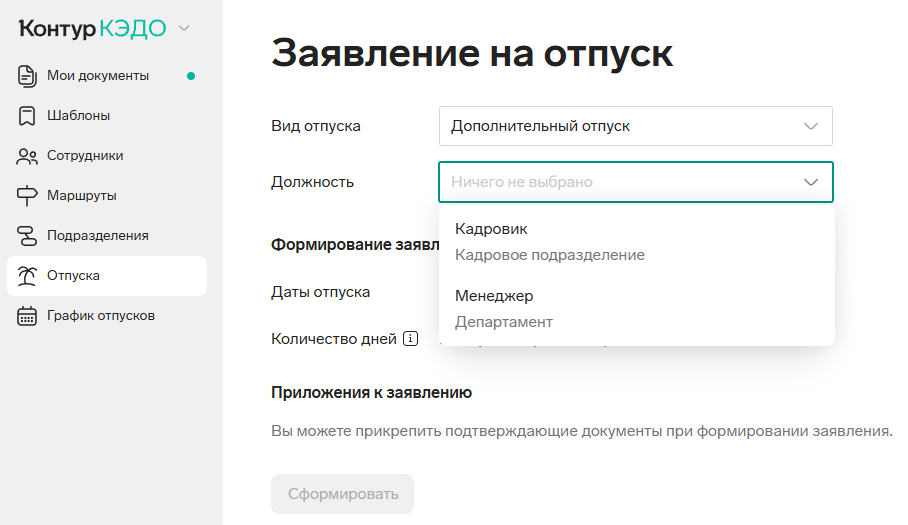Navigate to График отпусков page
The image size is (908, 525).
pyautogui.click(x=101, y=316)
